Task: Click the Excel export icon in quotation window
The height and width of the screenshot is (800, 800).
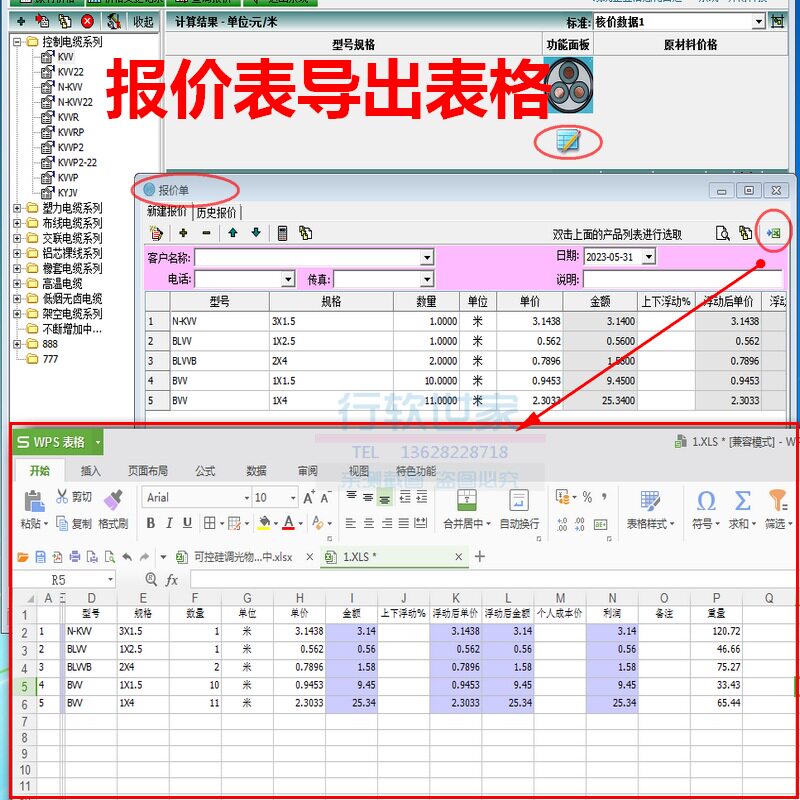Action: coord(773,232)
